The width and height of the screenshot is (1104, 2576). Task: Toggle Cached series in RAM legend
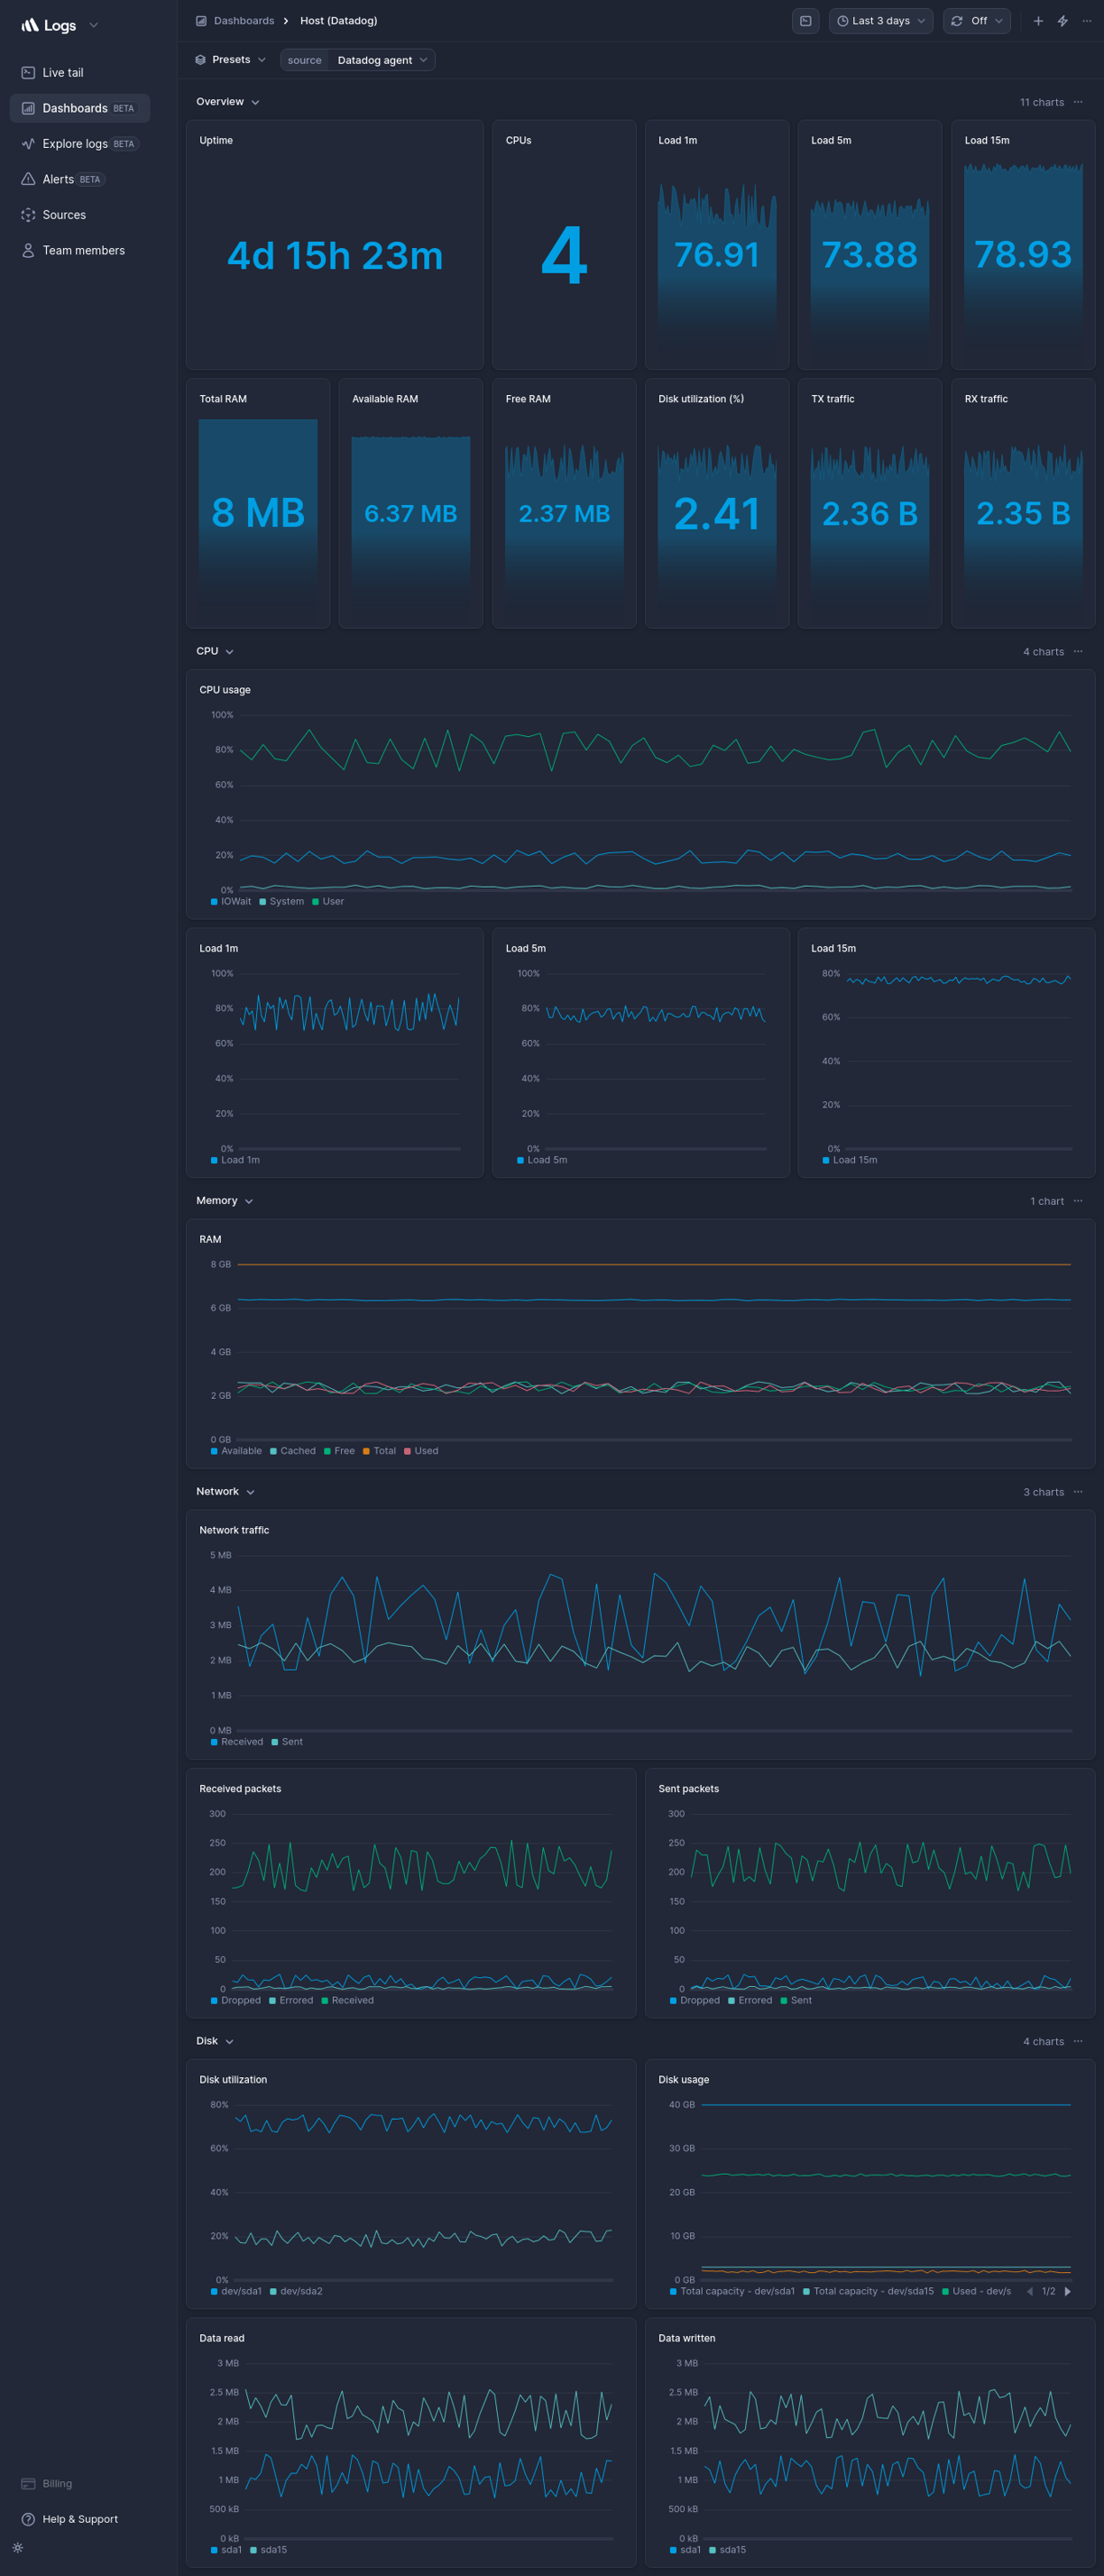(293, 1450)
